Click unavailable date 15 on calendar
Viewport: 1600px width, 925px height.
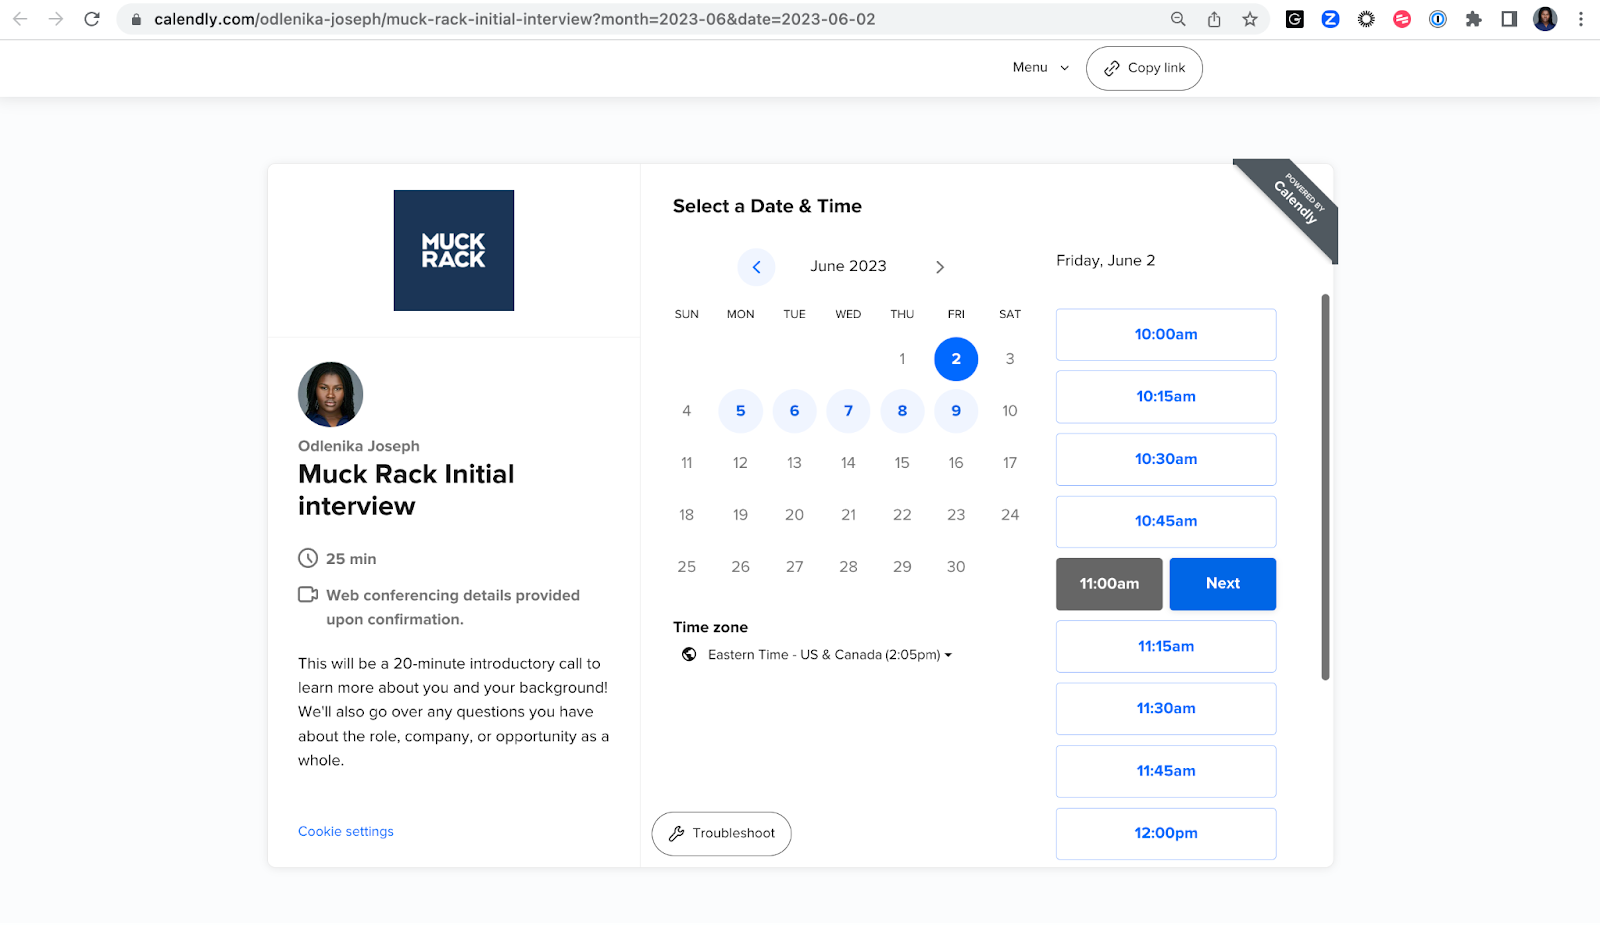[x=902, y=463]
